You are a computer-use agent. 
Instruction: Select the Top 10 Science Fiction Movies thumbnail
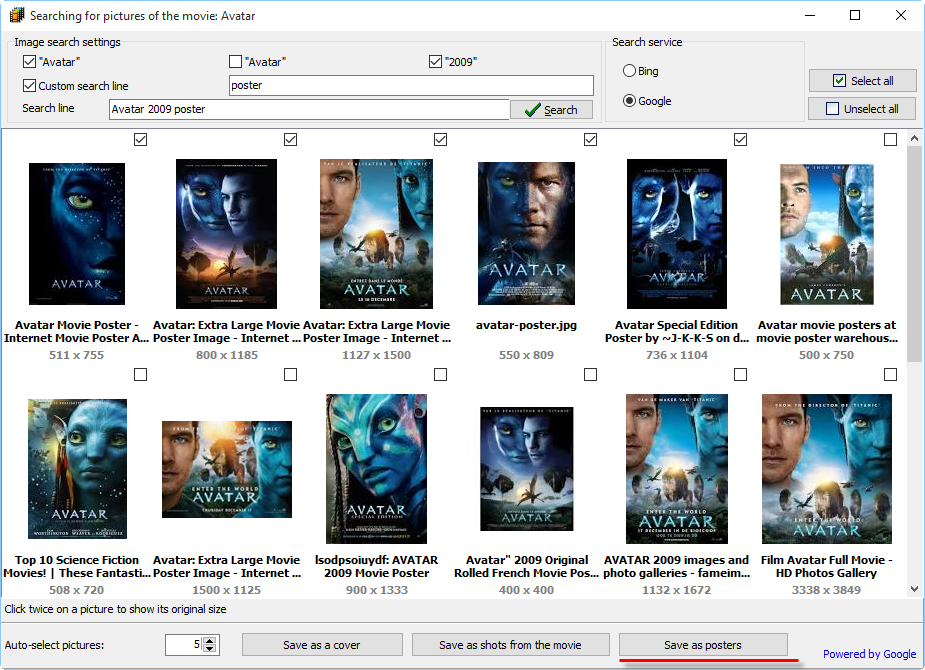77,469
